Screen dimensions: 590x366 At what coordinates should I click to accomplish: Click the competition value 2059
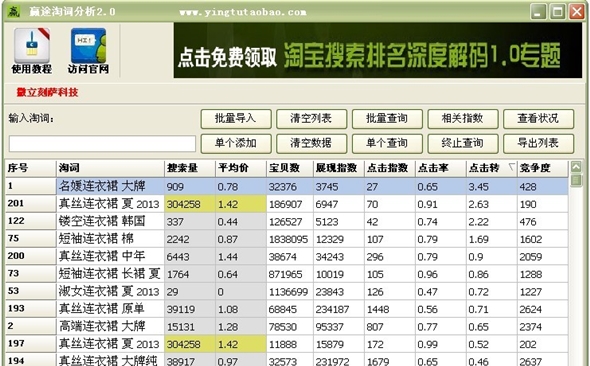pos(531,257)
